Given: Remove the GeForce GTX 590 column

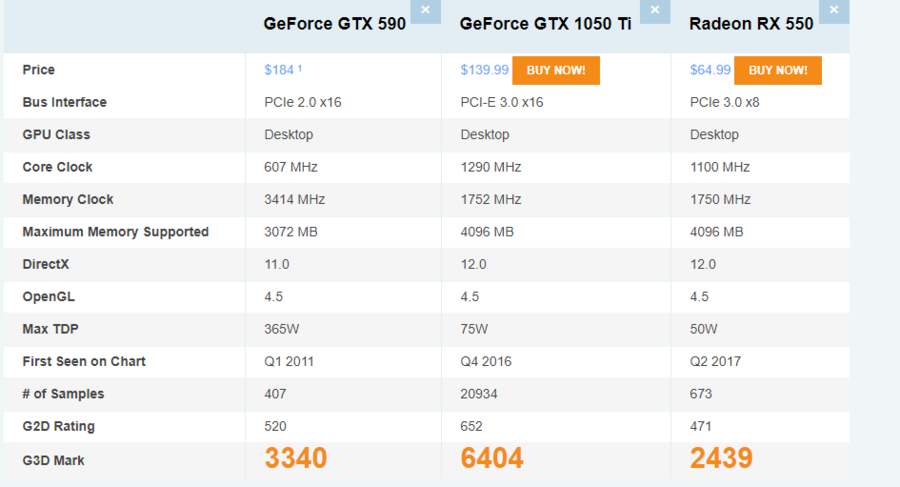Looking at the screenshot, I should click(x=425, y=10).
